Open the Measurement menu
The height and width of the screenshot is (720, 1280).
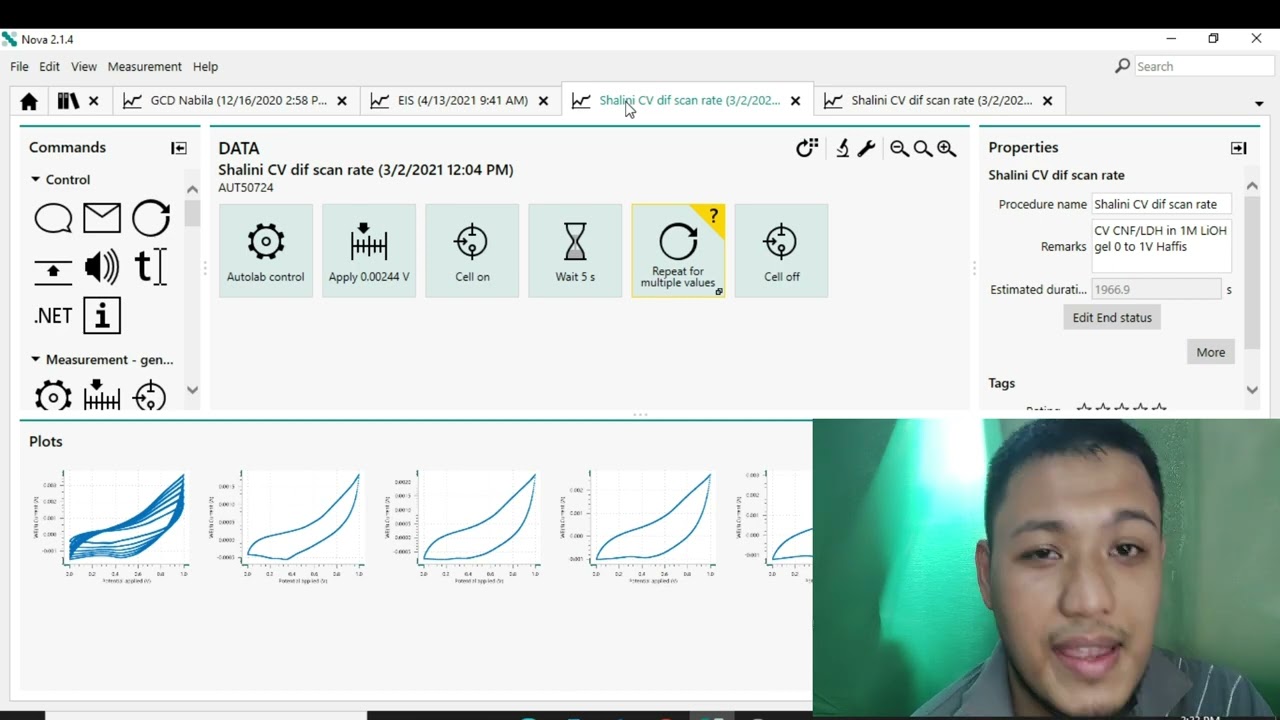tap(145, 67)
